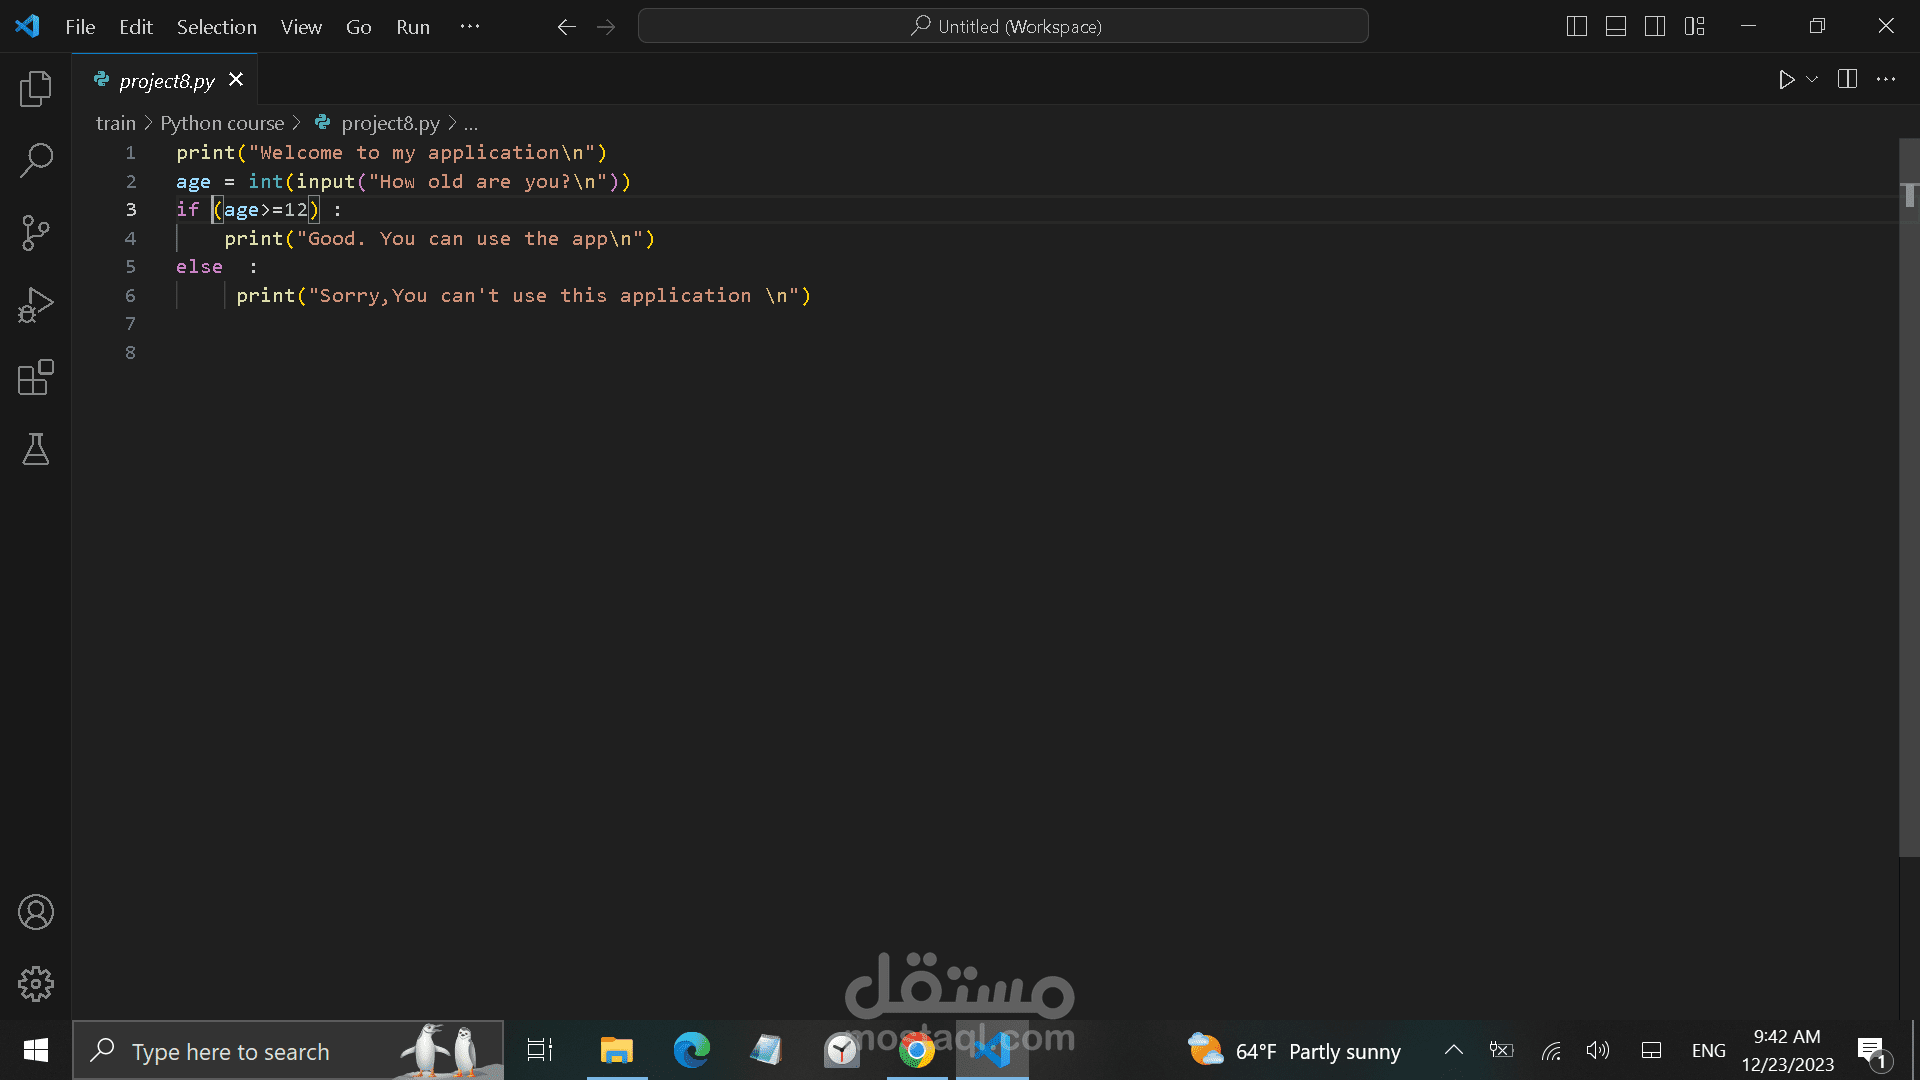Open the Accounts menu icon

pyautogui.click(x=36, y=912)
